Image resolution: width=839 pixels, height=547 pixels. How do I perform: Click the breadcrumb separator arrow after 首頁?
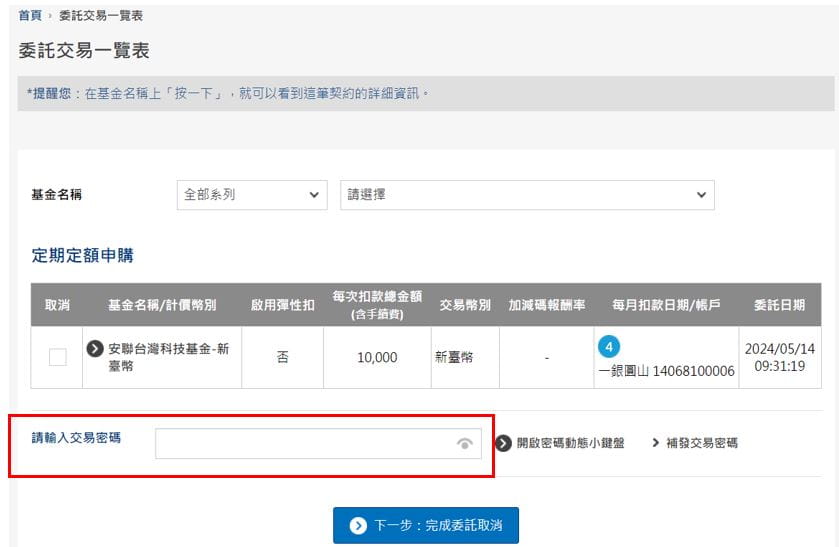click(x=50, y=16)
